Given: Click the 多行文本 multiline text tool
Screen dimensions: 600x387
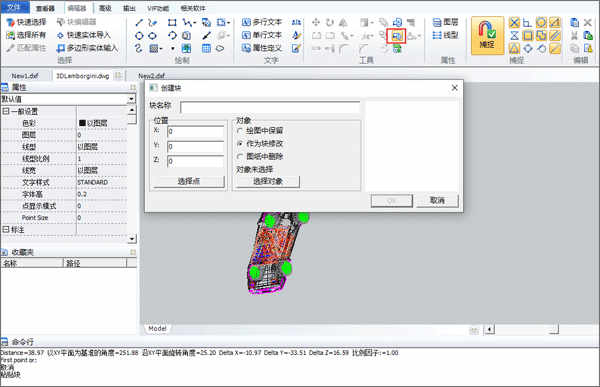Looking at the screenshot, I should pyautogui.click(x=262, y=22).
